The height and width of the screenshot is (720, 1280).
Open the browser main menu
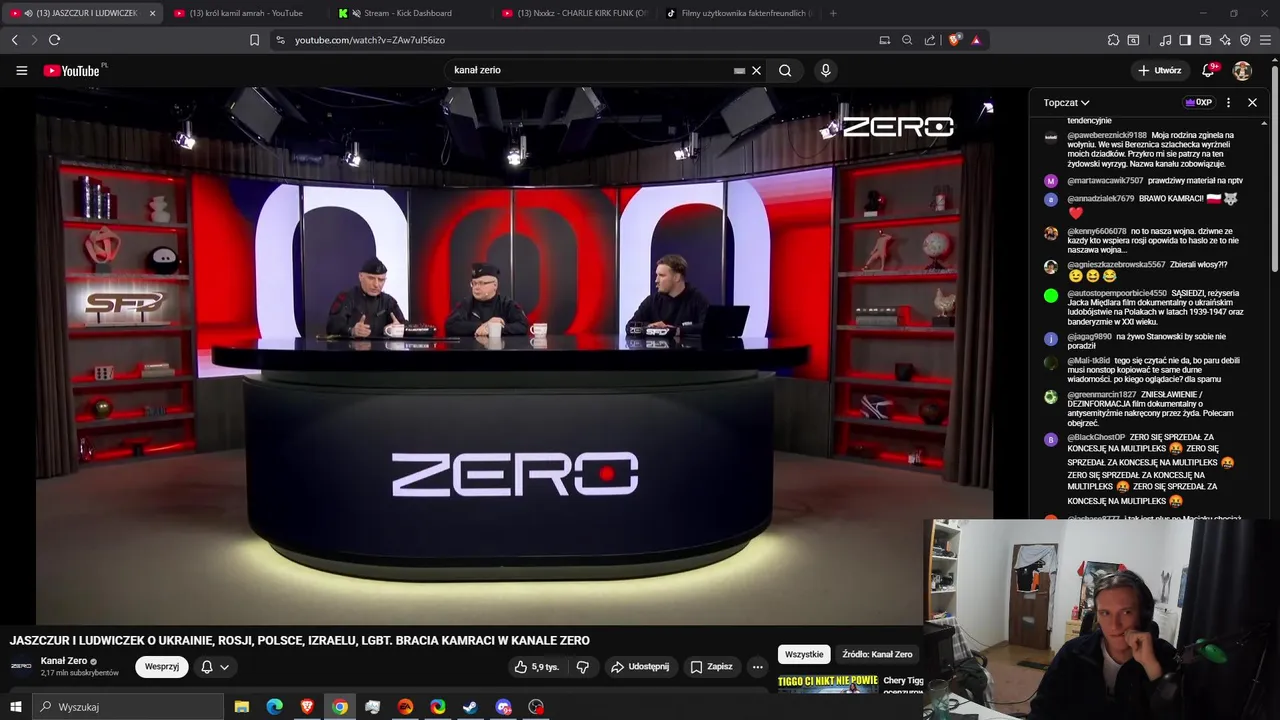[1267, 40]
